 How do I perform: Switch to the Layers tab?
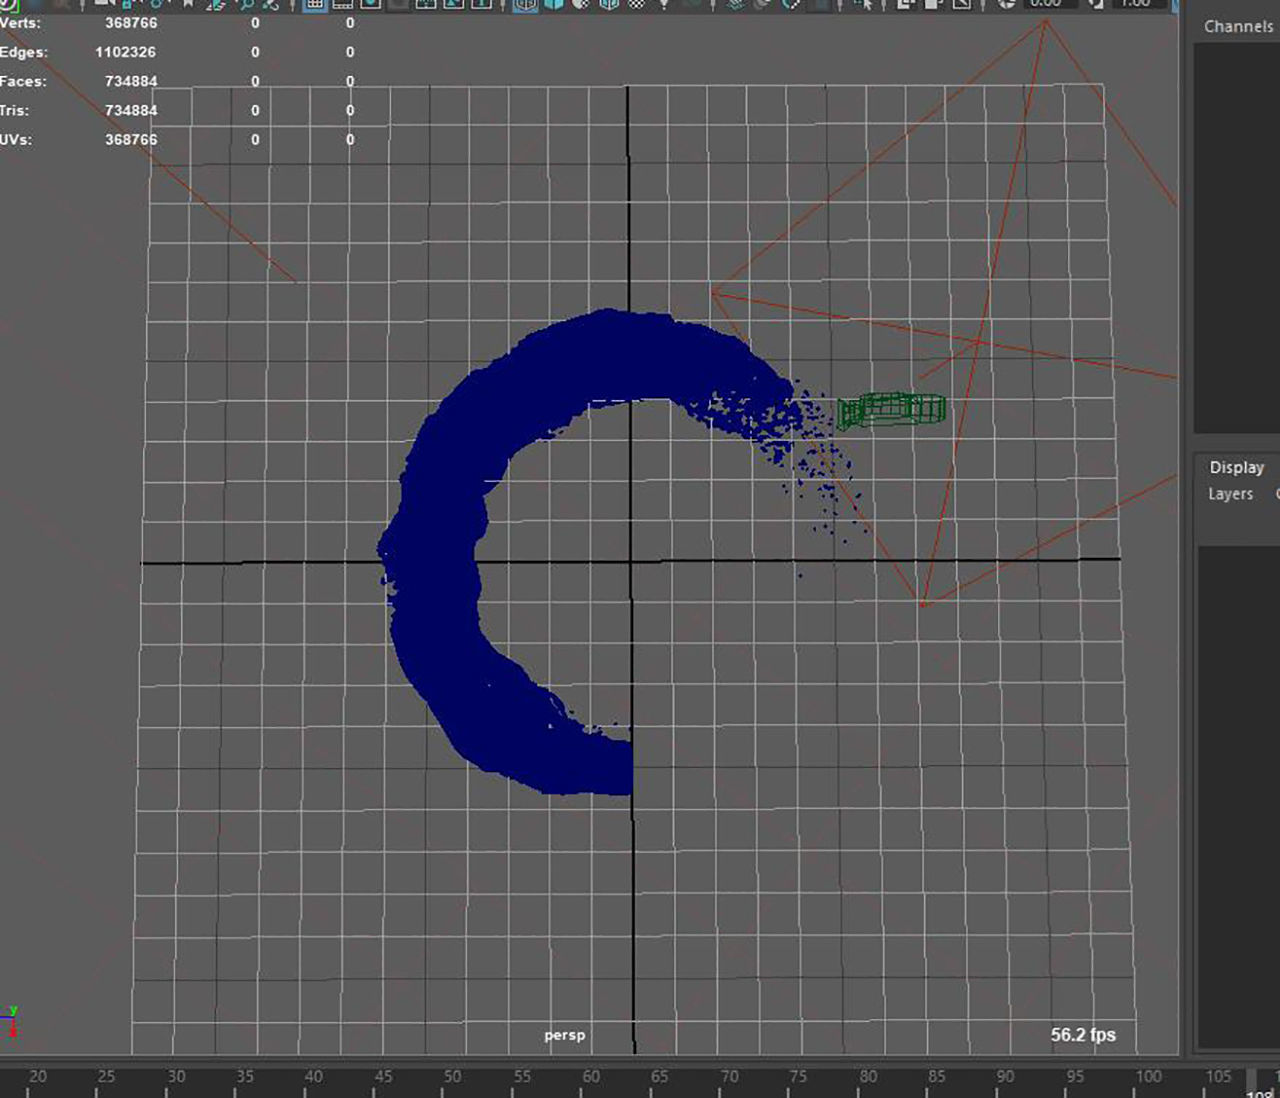pos(1231,494)
